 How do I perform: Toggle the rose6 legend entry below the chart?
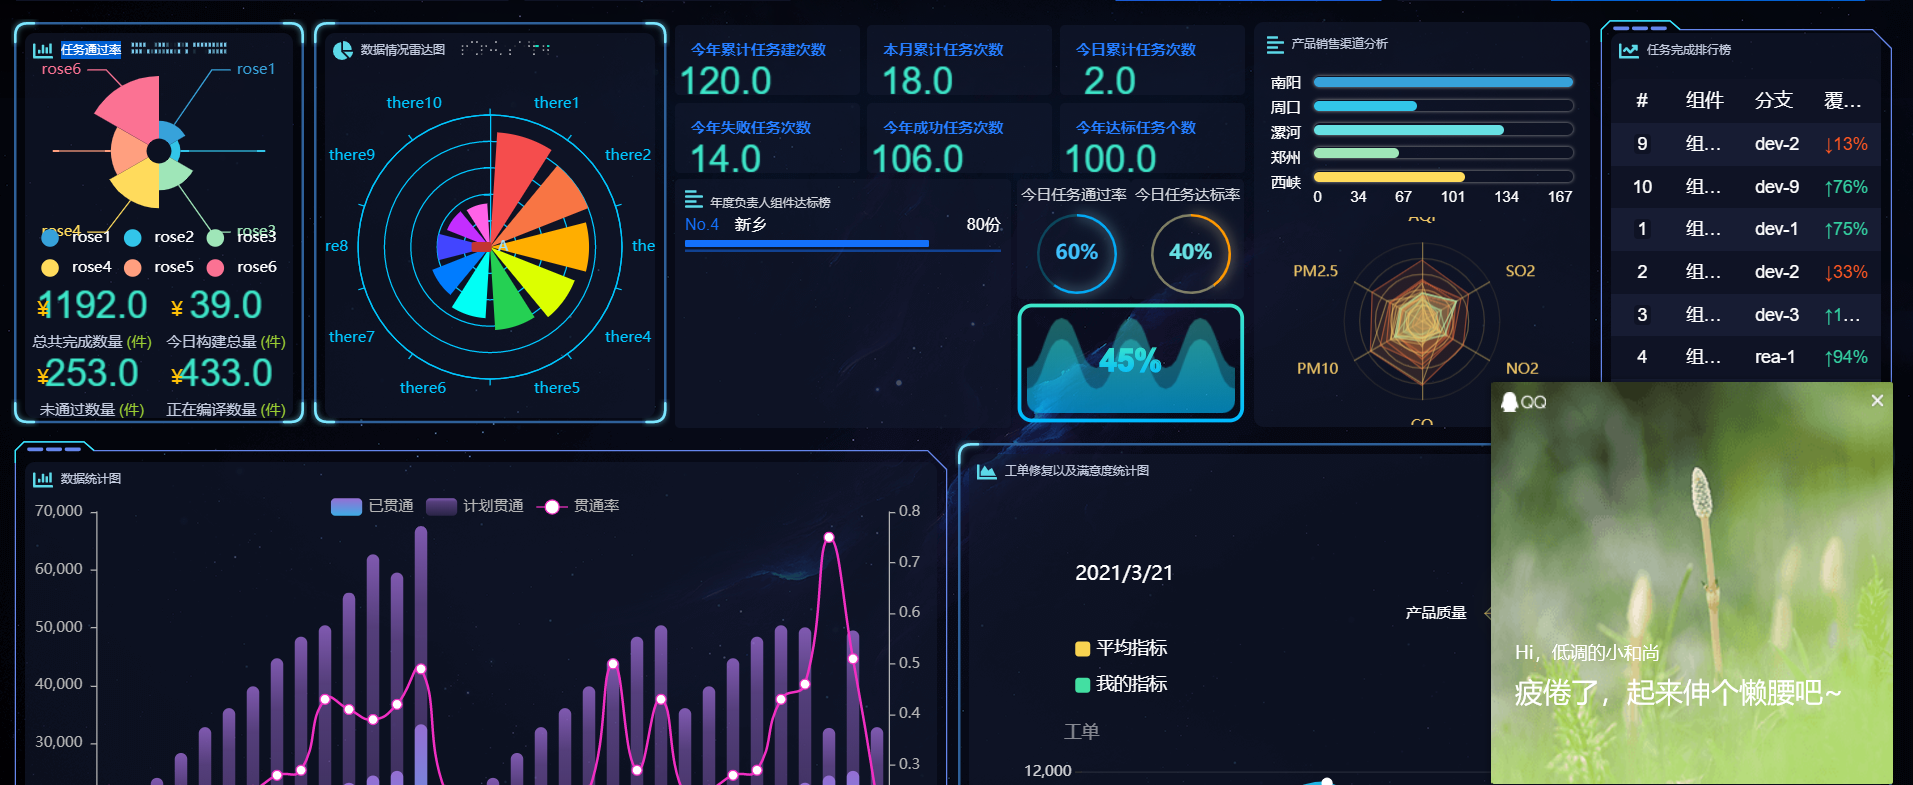coord(241,267)
